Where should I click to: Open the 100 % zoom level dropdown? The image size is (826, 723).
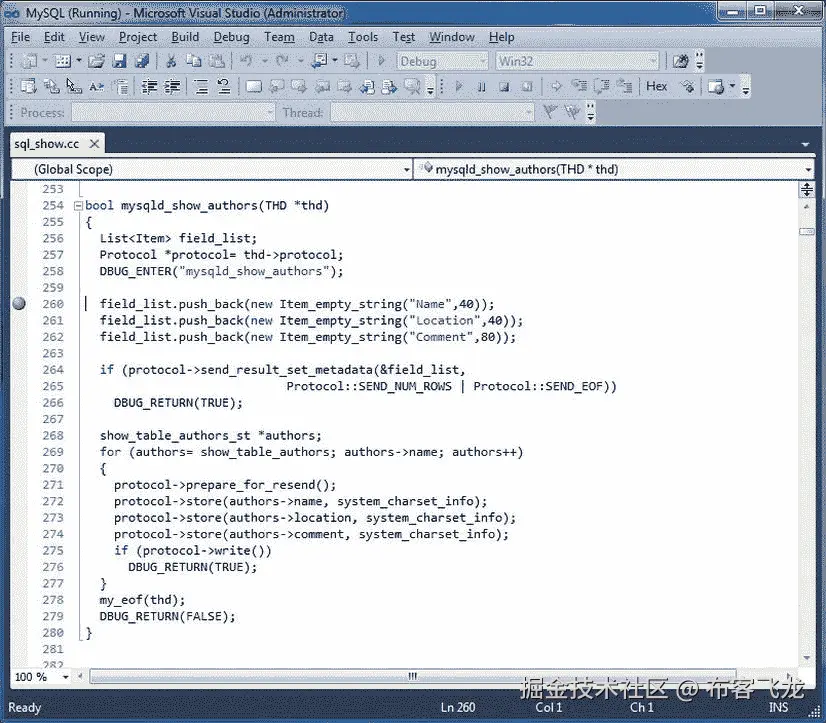pyautogui.click(x=65, y=677)
